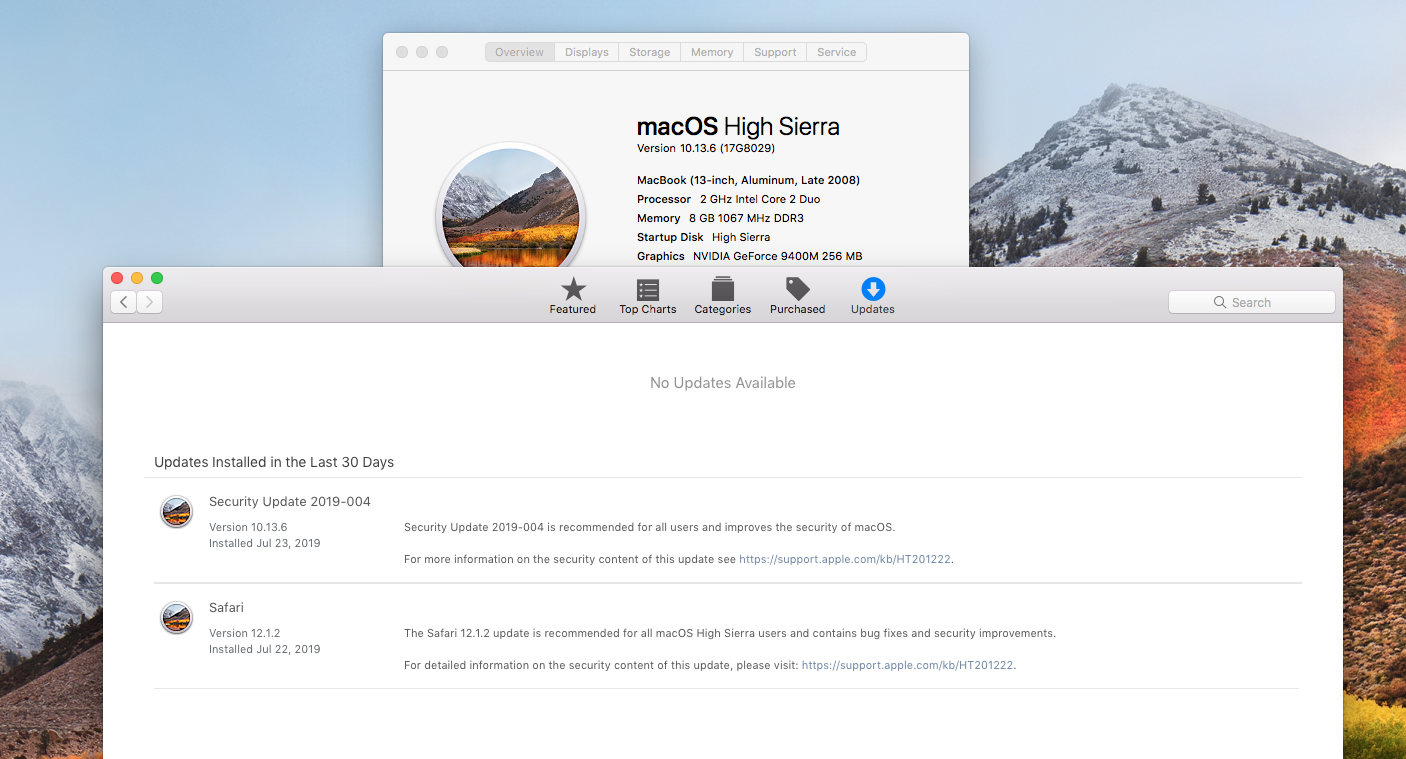Click 'No Updates Available' message
The image size is (1406, 759).
723,383
